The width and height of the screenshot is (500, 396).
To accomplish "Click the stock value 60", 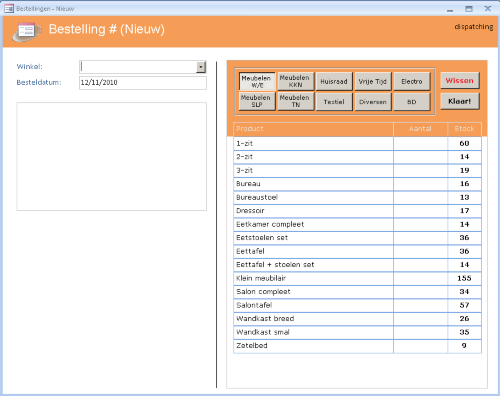I will (x=464, y=144).
